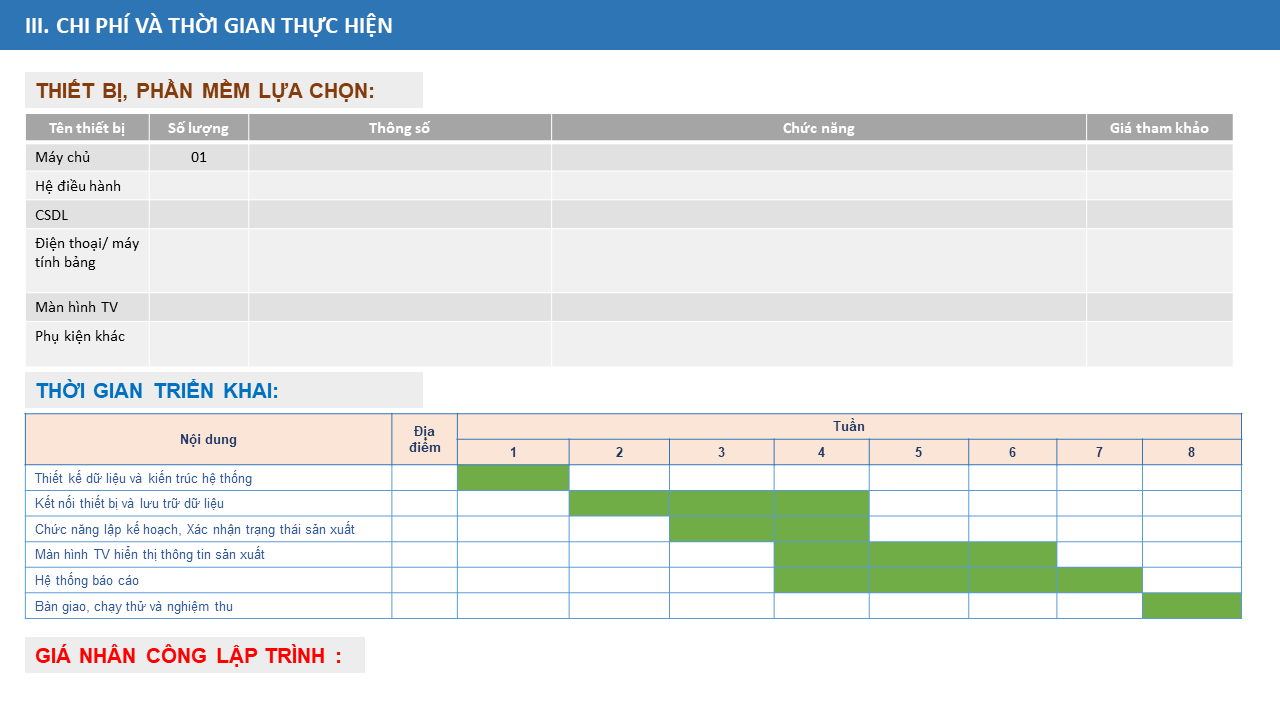The height and width of the screenshot is (720, 1280).
Task: Select the 'Hệ thống báo cáo' task row label
Action: [x=87, y=580]
